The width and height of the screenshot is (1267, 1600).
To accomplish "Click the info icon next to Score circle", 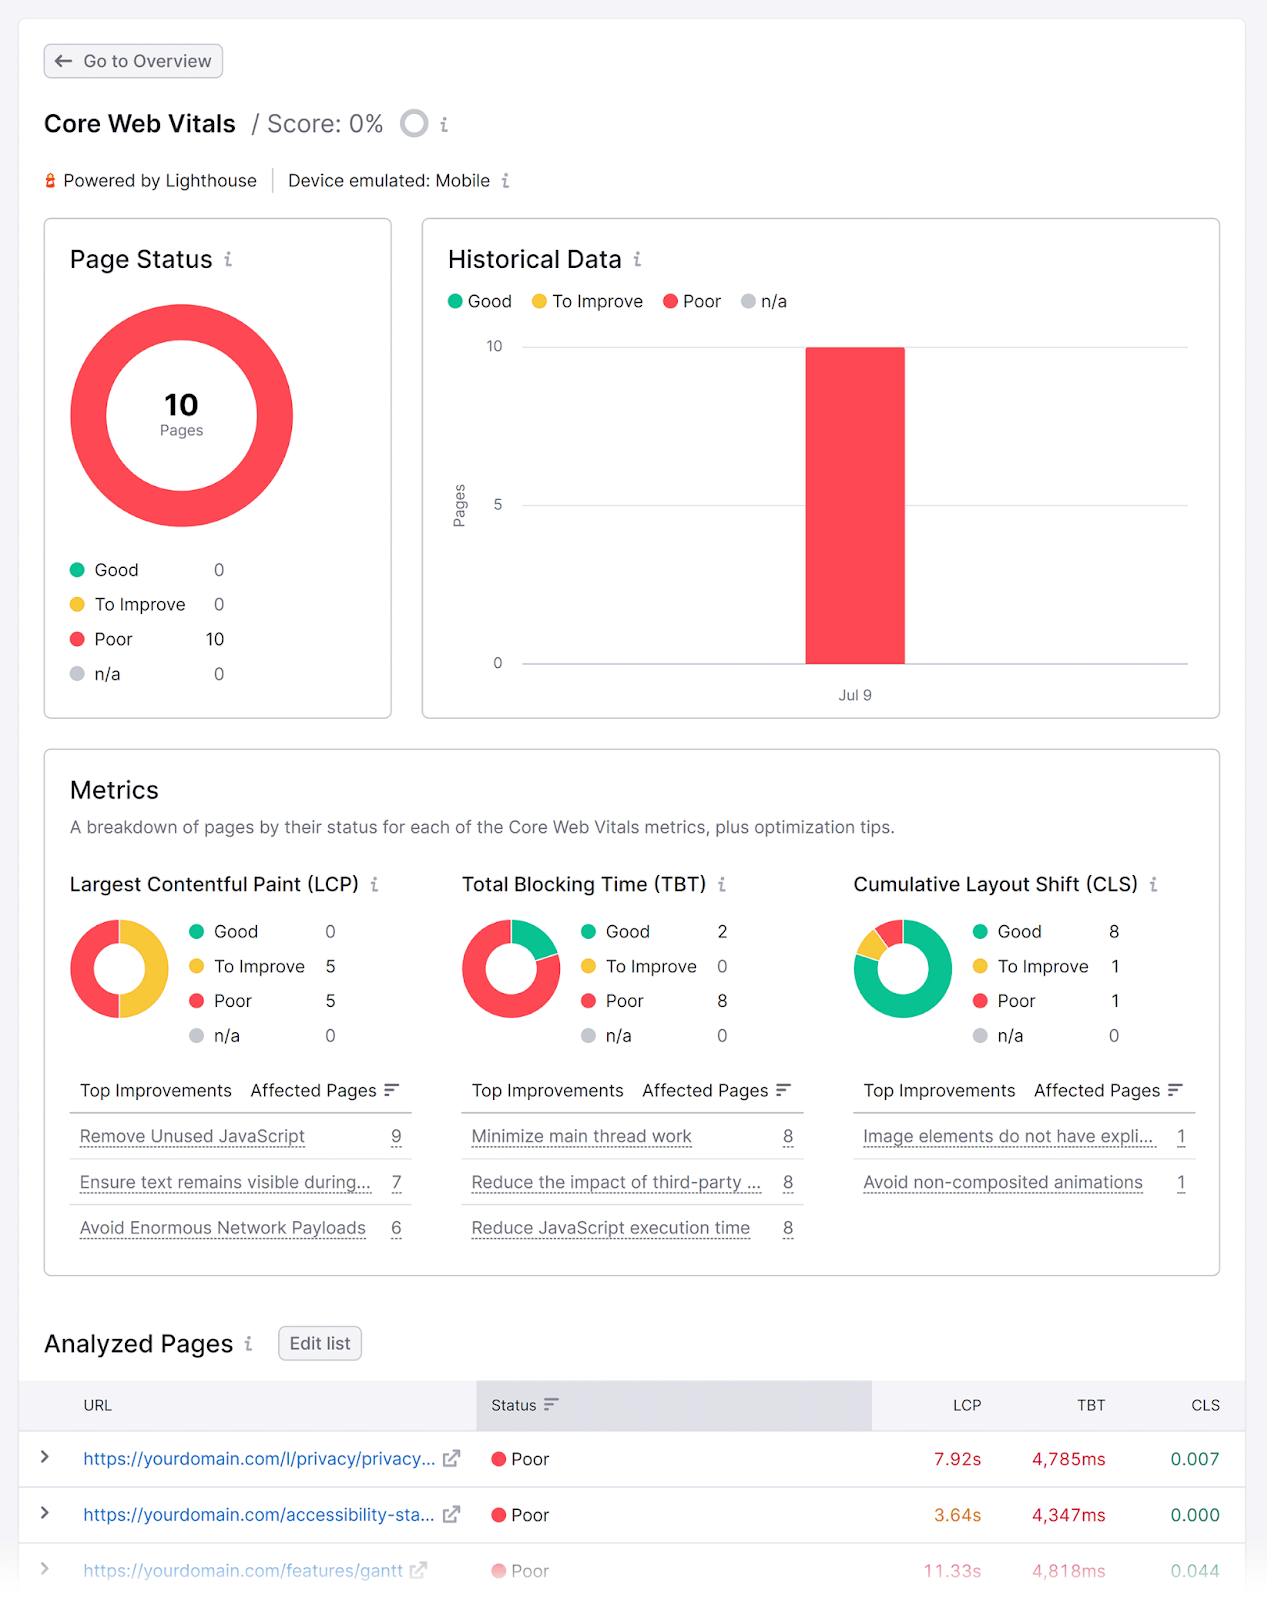I will point(444,124).
